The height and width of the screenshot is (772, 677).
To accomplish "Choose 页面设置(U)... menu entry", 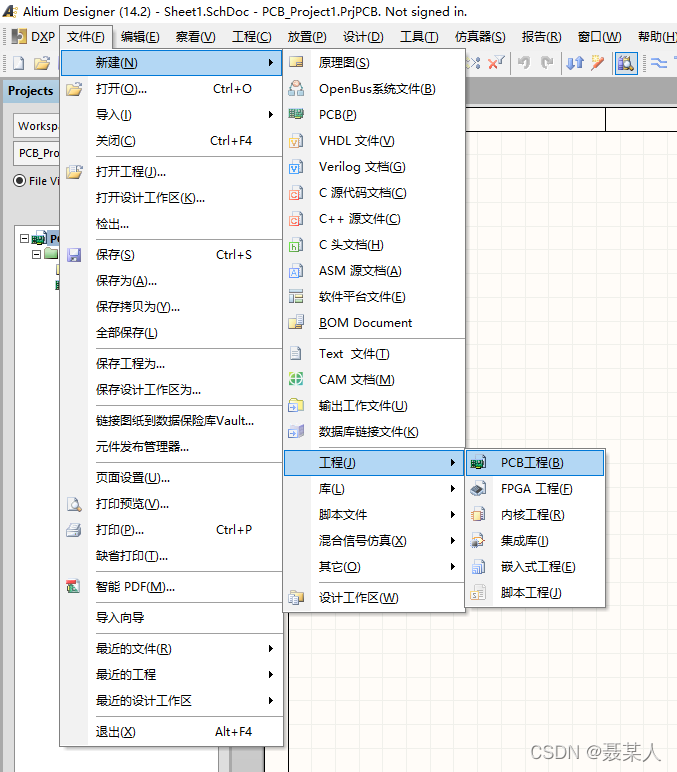I will pyautogui.click(x=172, y=478).
